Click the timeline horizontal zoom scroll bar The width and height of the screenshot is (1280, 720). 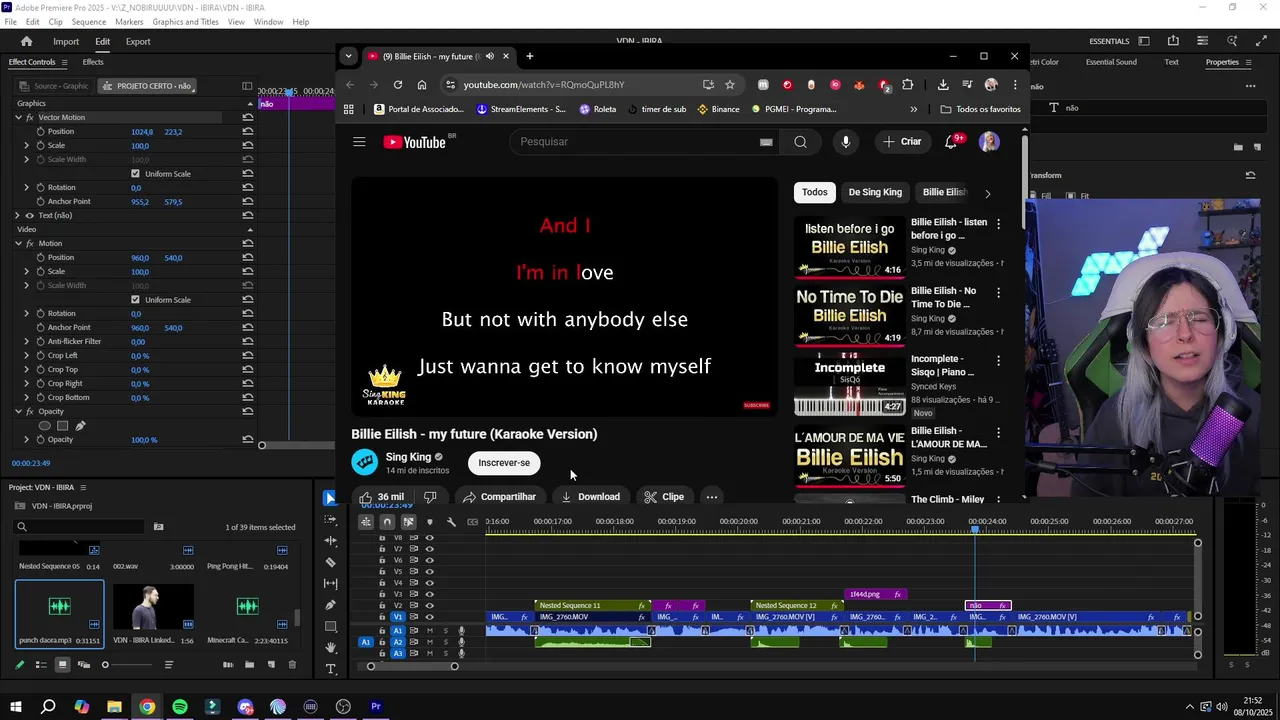(x=412, y=666)
